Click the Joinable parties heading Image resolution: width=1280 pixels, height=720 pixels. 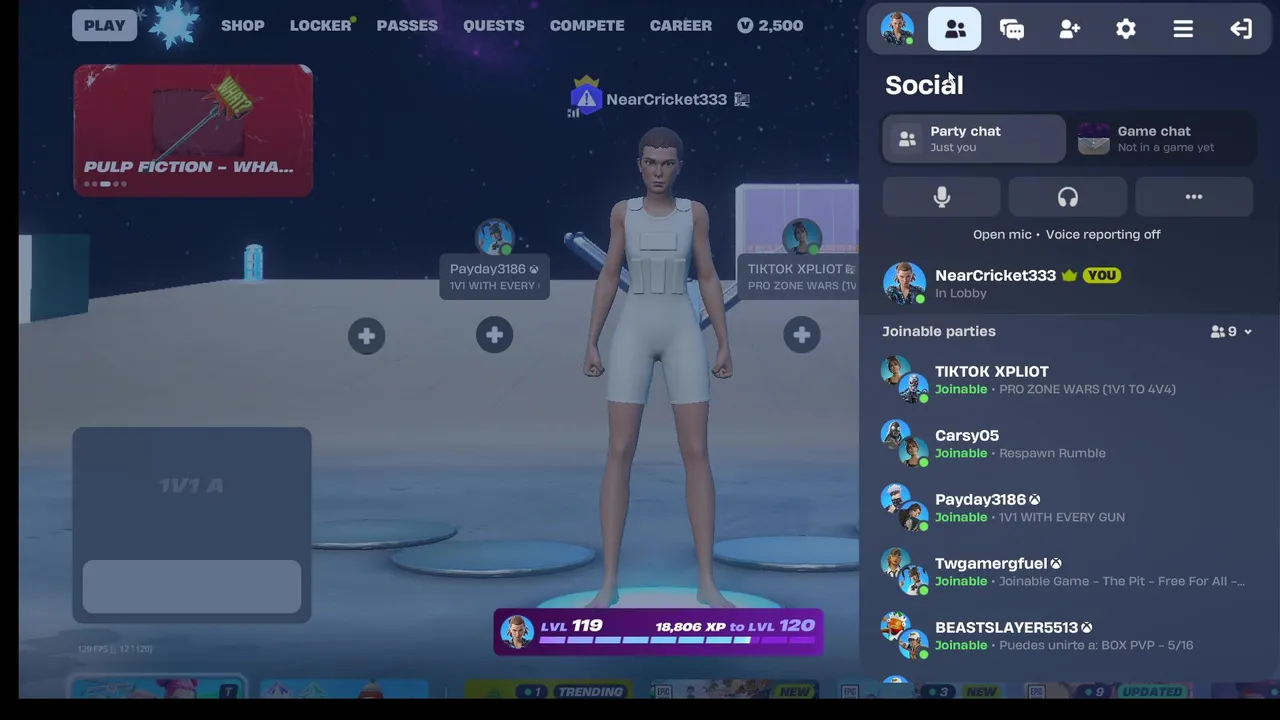point(939,331)
